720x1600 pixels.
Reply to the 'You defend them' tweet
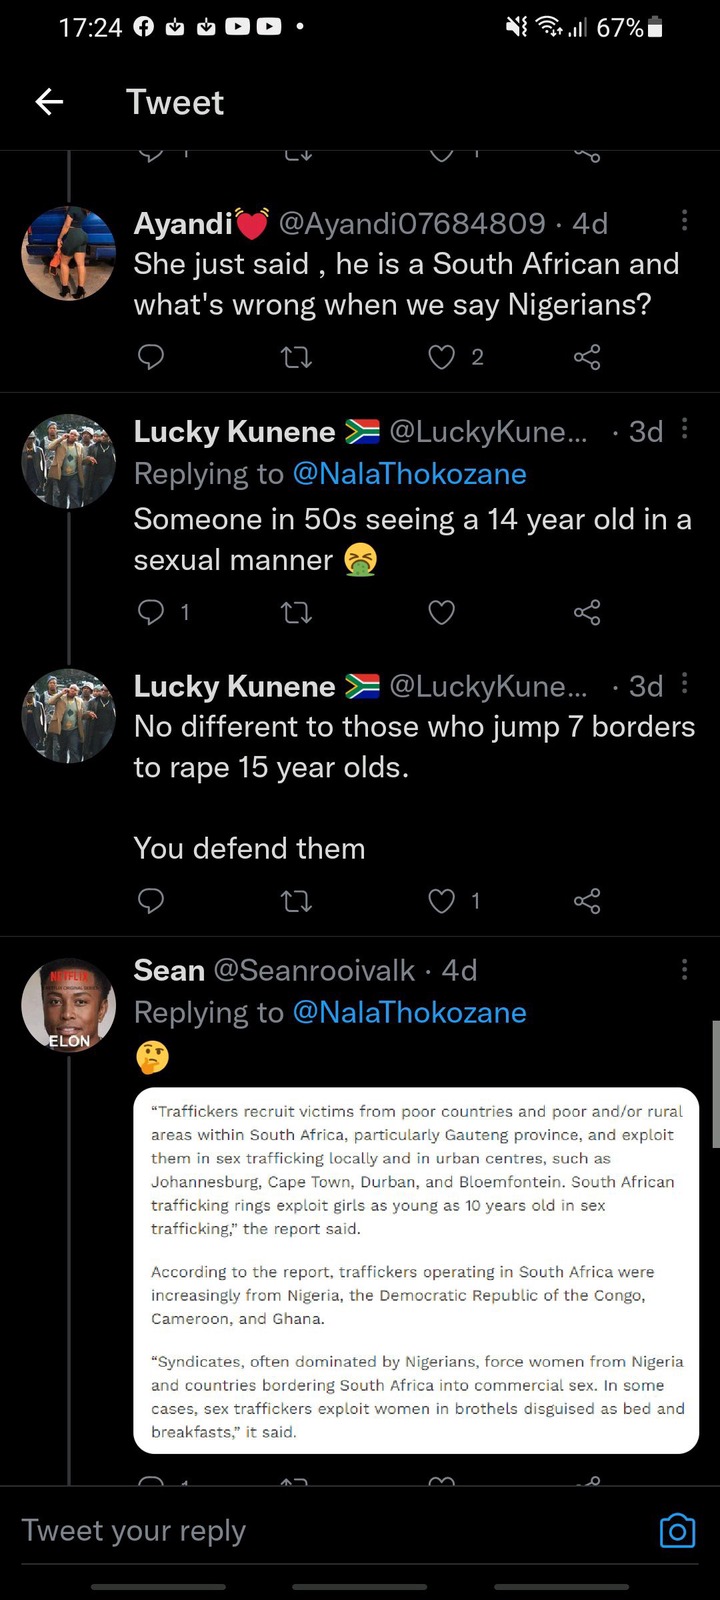[x=150, y=901]
